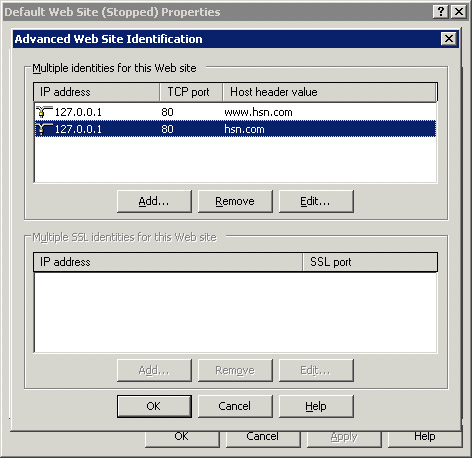The image size is (472, 458).
Task: Sort by the IP address column header
Action: (96, 92)
